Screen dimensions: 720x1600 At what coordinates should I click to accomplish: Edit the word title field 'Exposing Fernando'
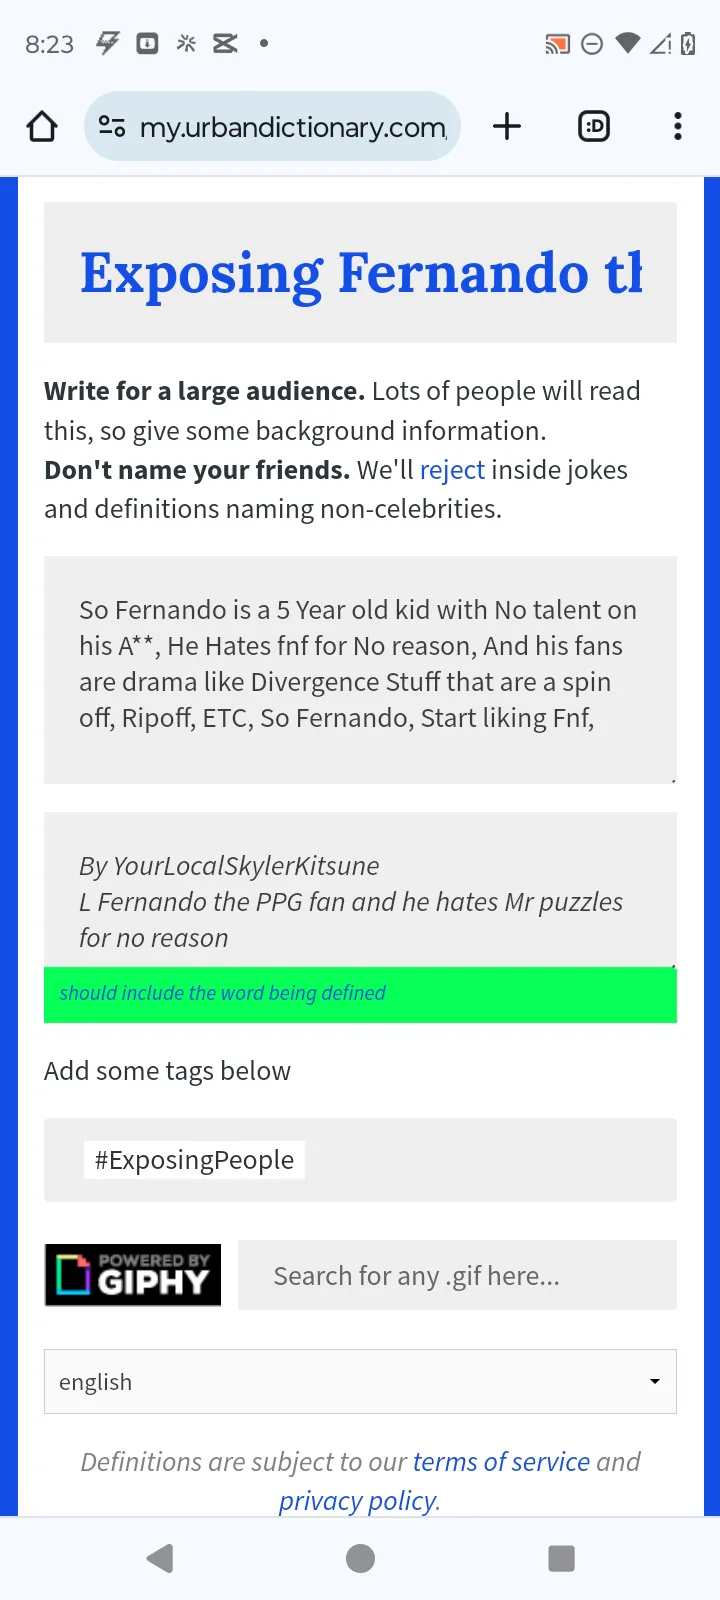click(x=360, y=273)
